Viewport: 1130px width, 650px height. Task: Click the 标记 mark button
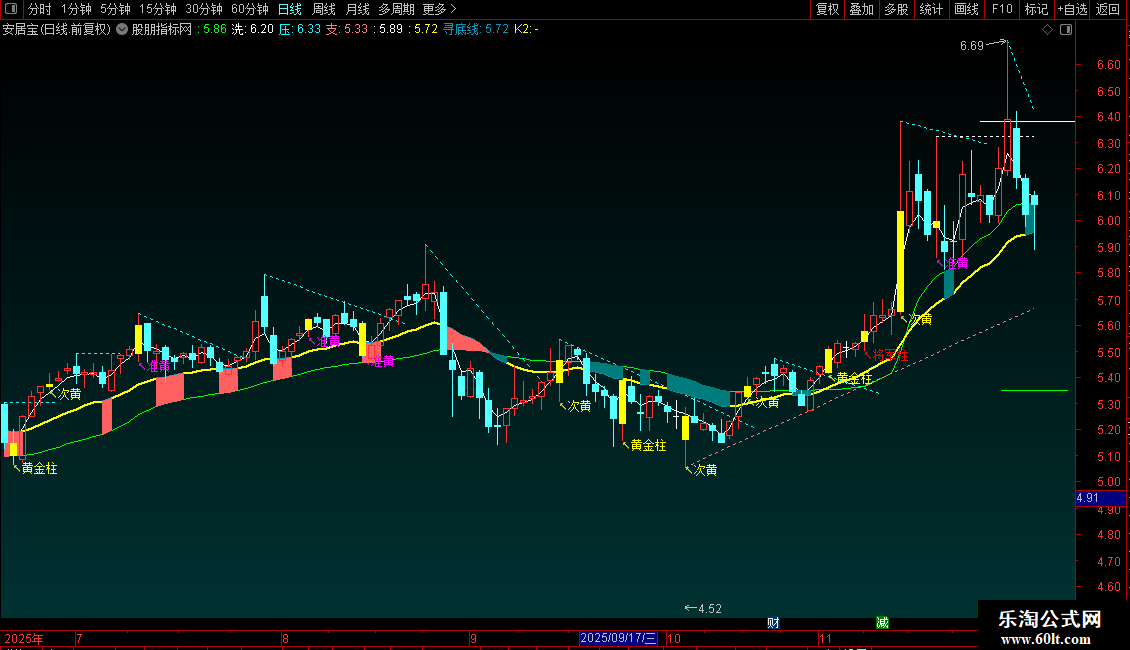coord(1036,9)
